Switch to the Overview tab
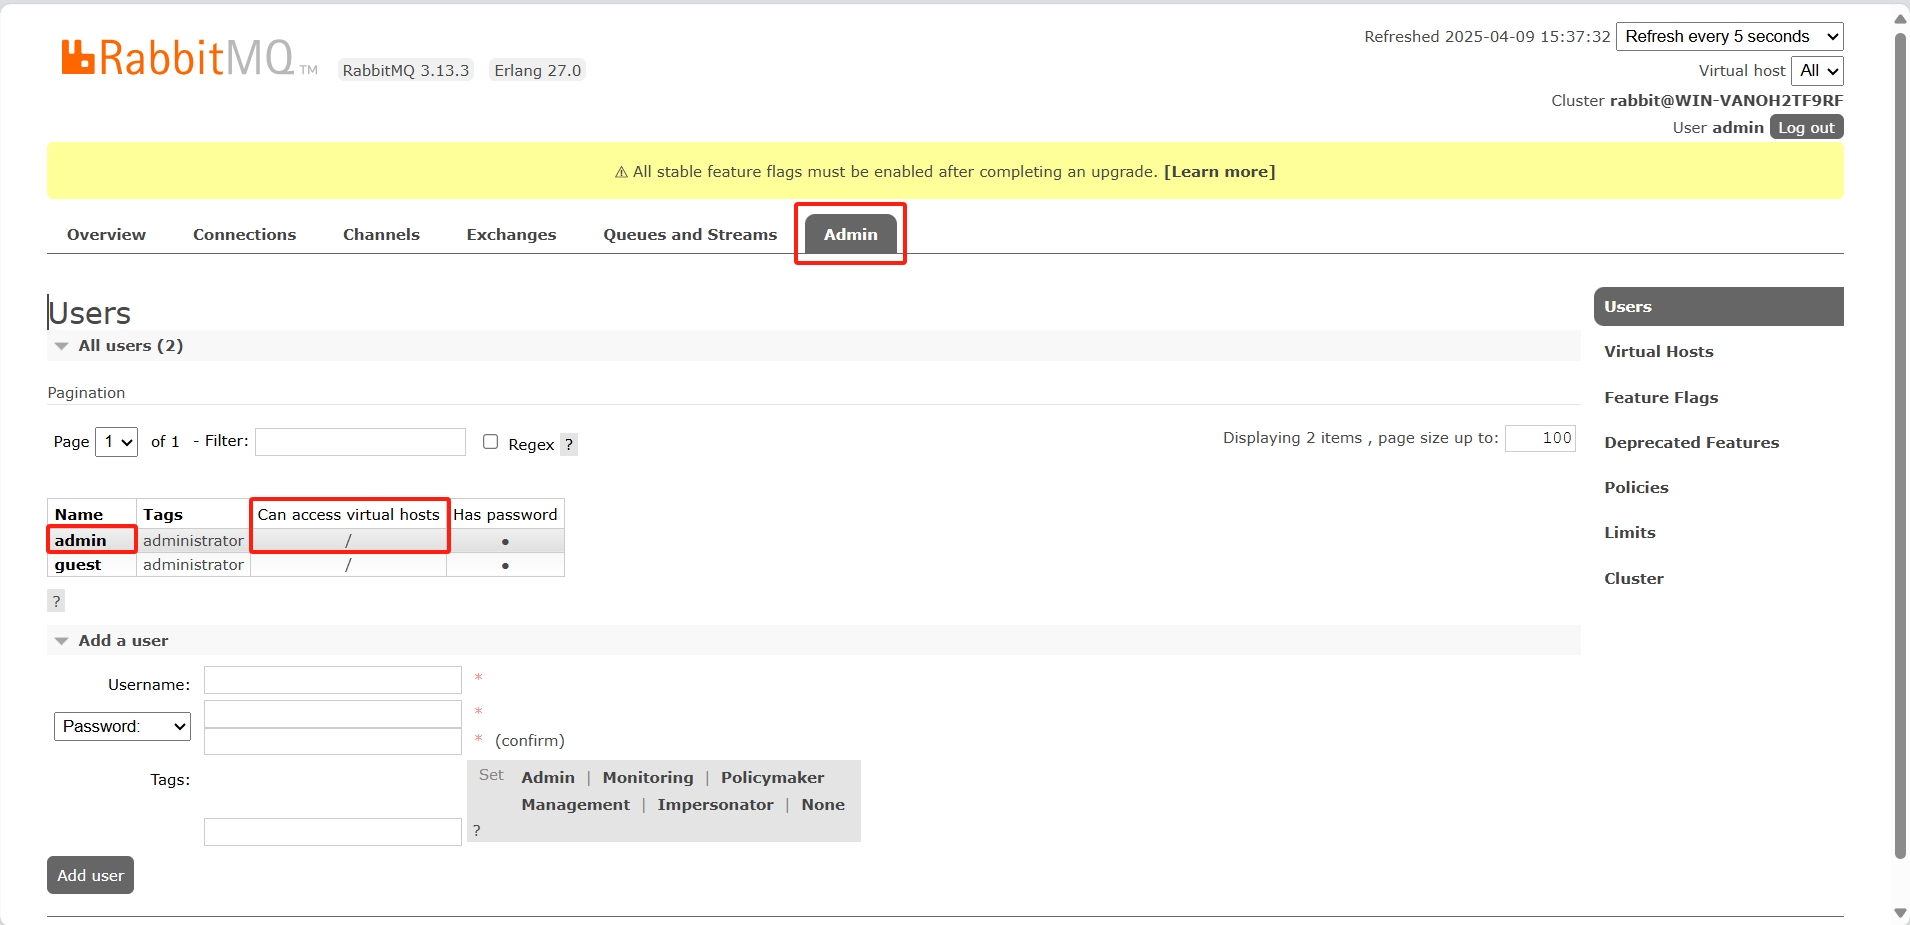This screenshot has width=1910, height=925. coord(106,235)
